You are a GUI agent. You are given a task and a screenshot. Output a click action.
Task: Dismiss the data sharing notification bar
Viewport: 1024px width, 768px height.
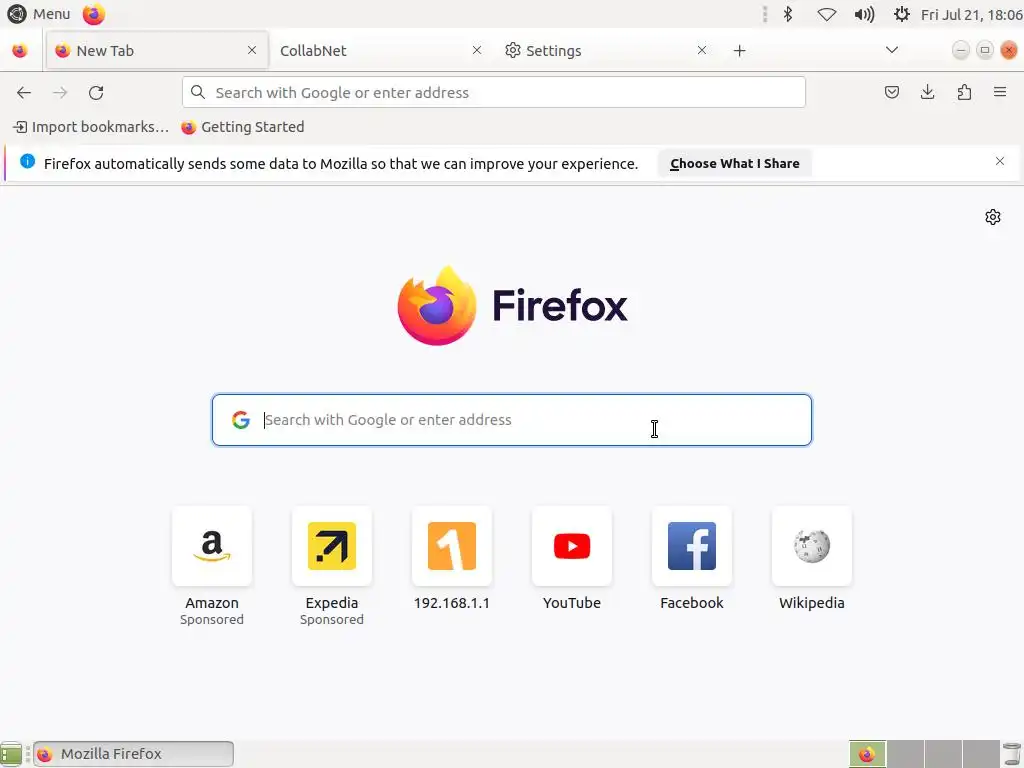pyautogui.click(x=1000, y=161)
